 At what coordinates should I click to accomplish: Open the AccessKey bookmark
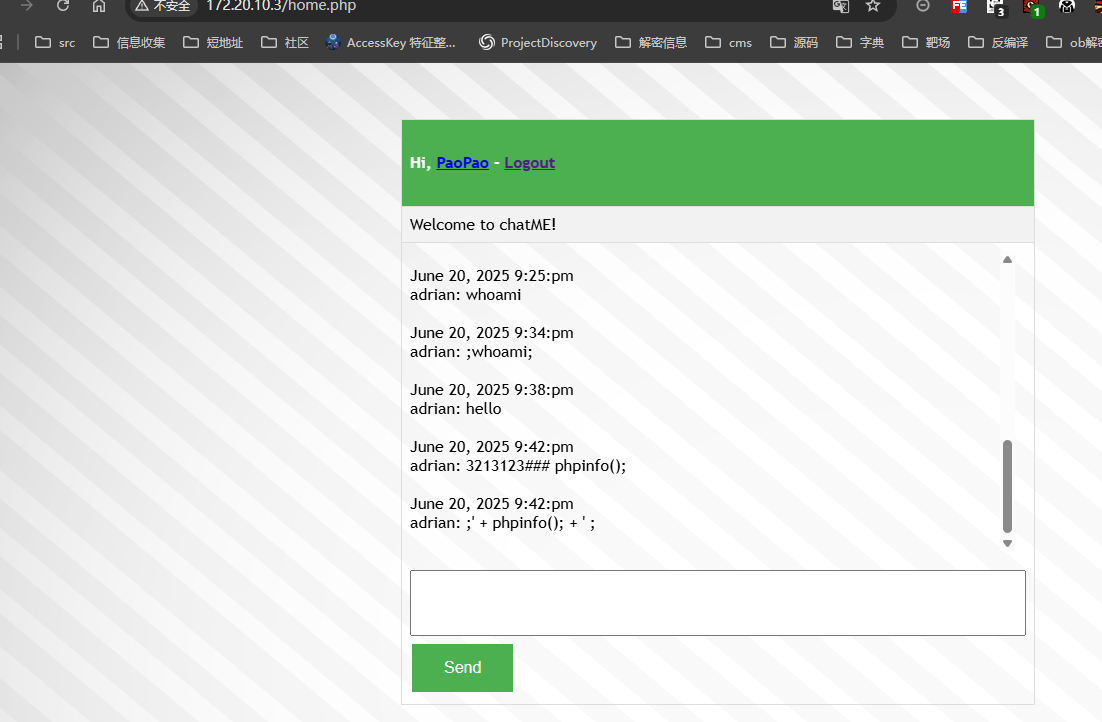click(x=389, y=42)
